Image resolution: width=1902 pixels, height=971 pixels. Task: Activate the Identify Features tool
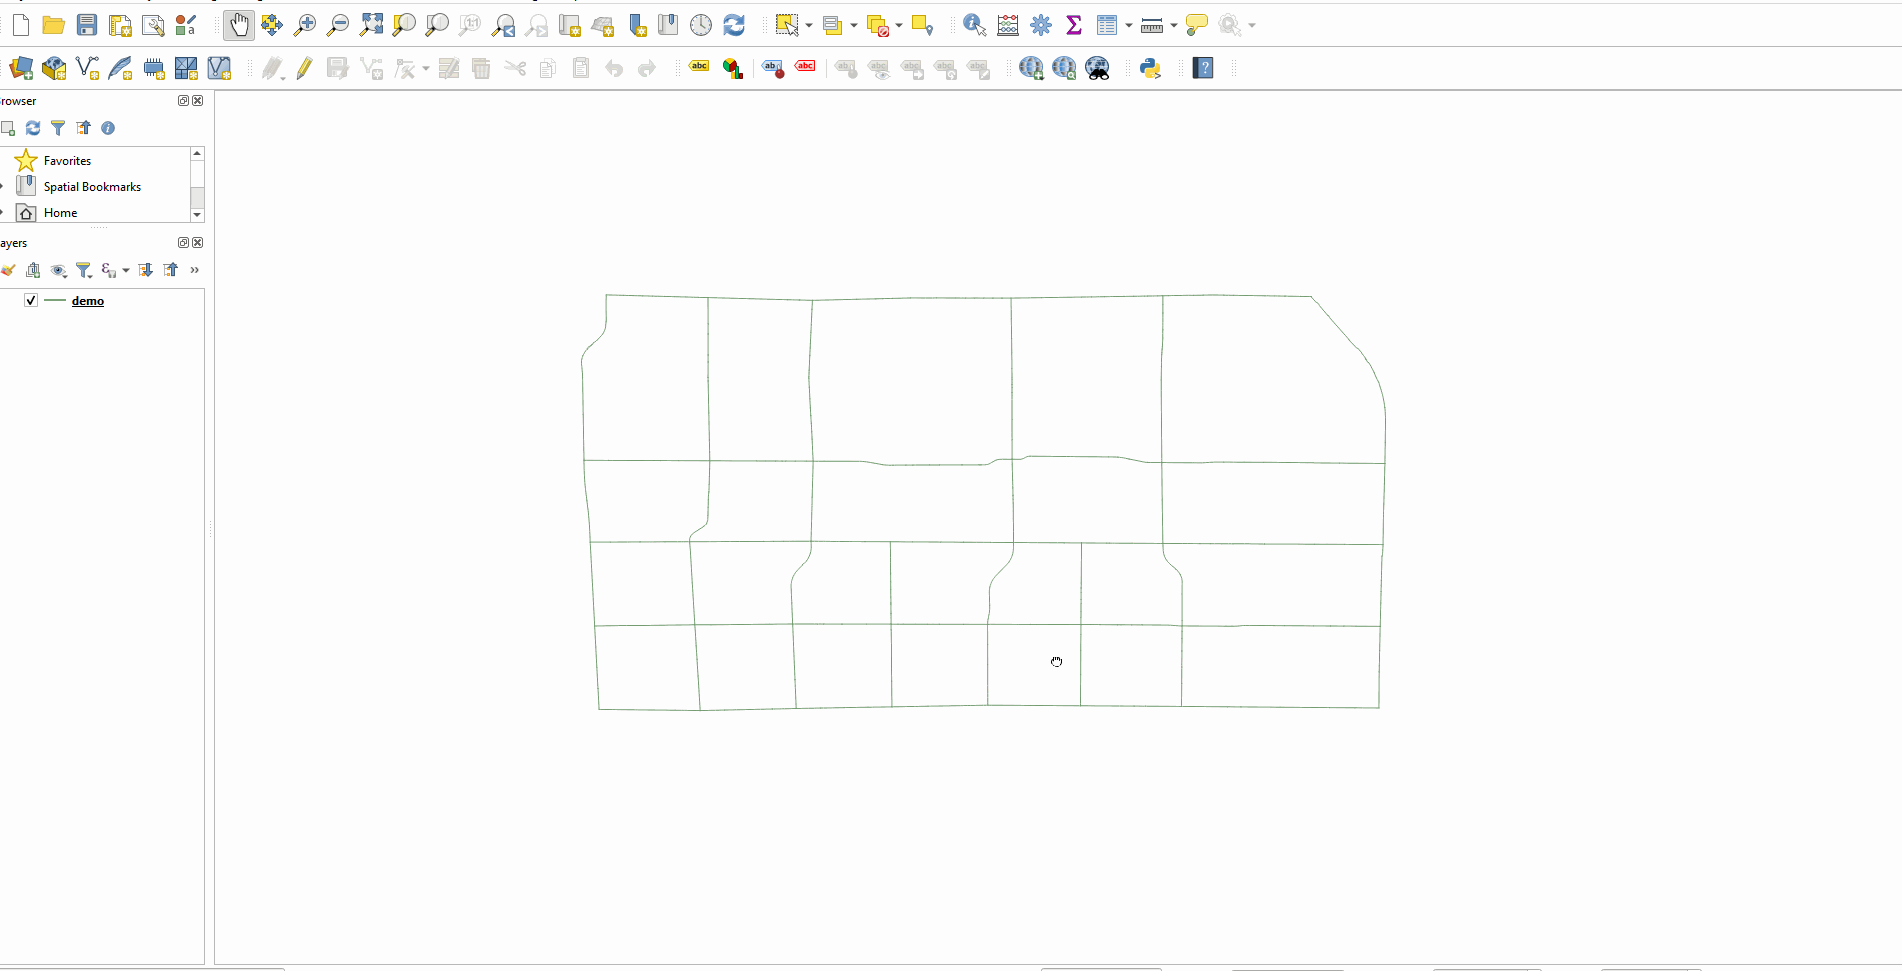tap(974, 25)
